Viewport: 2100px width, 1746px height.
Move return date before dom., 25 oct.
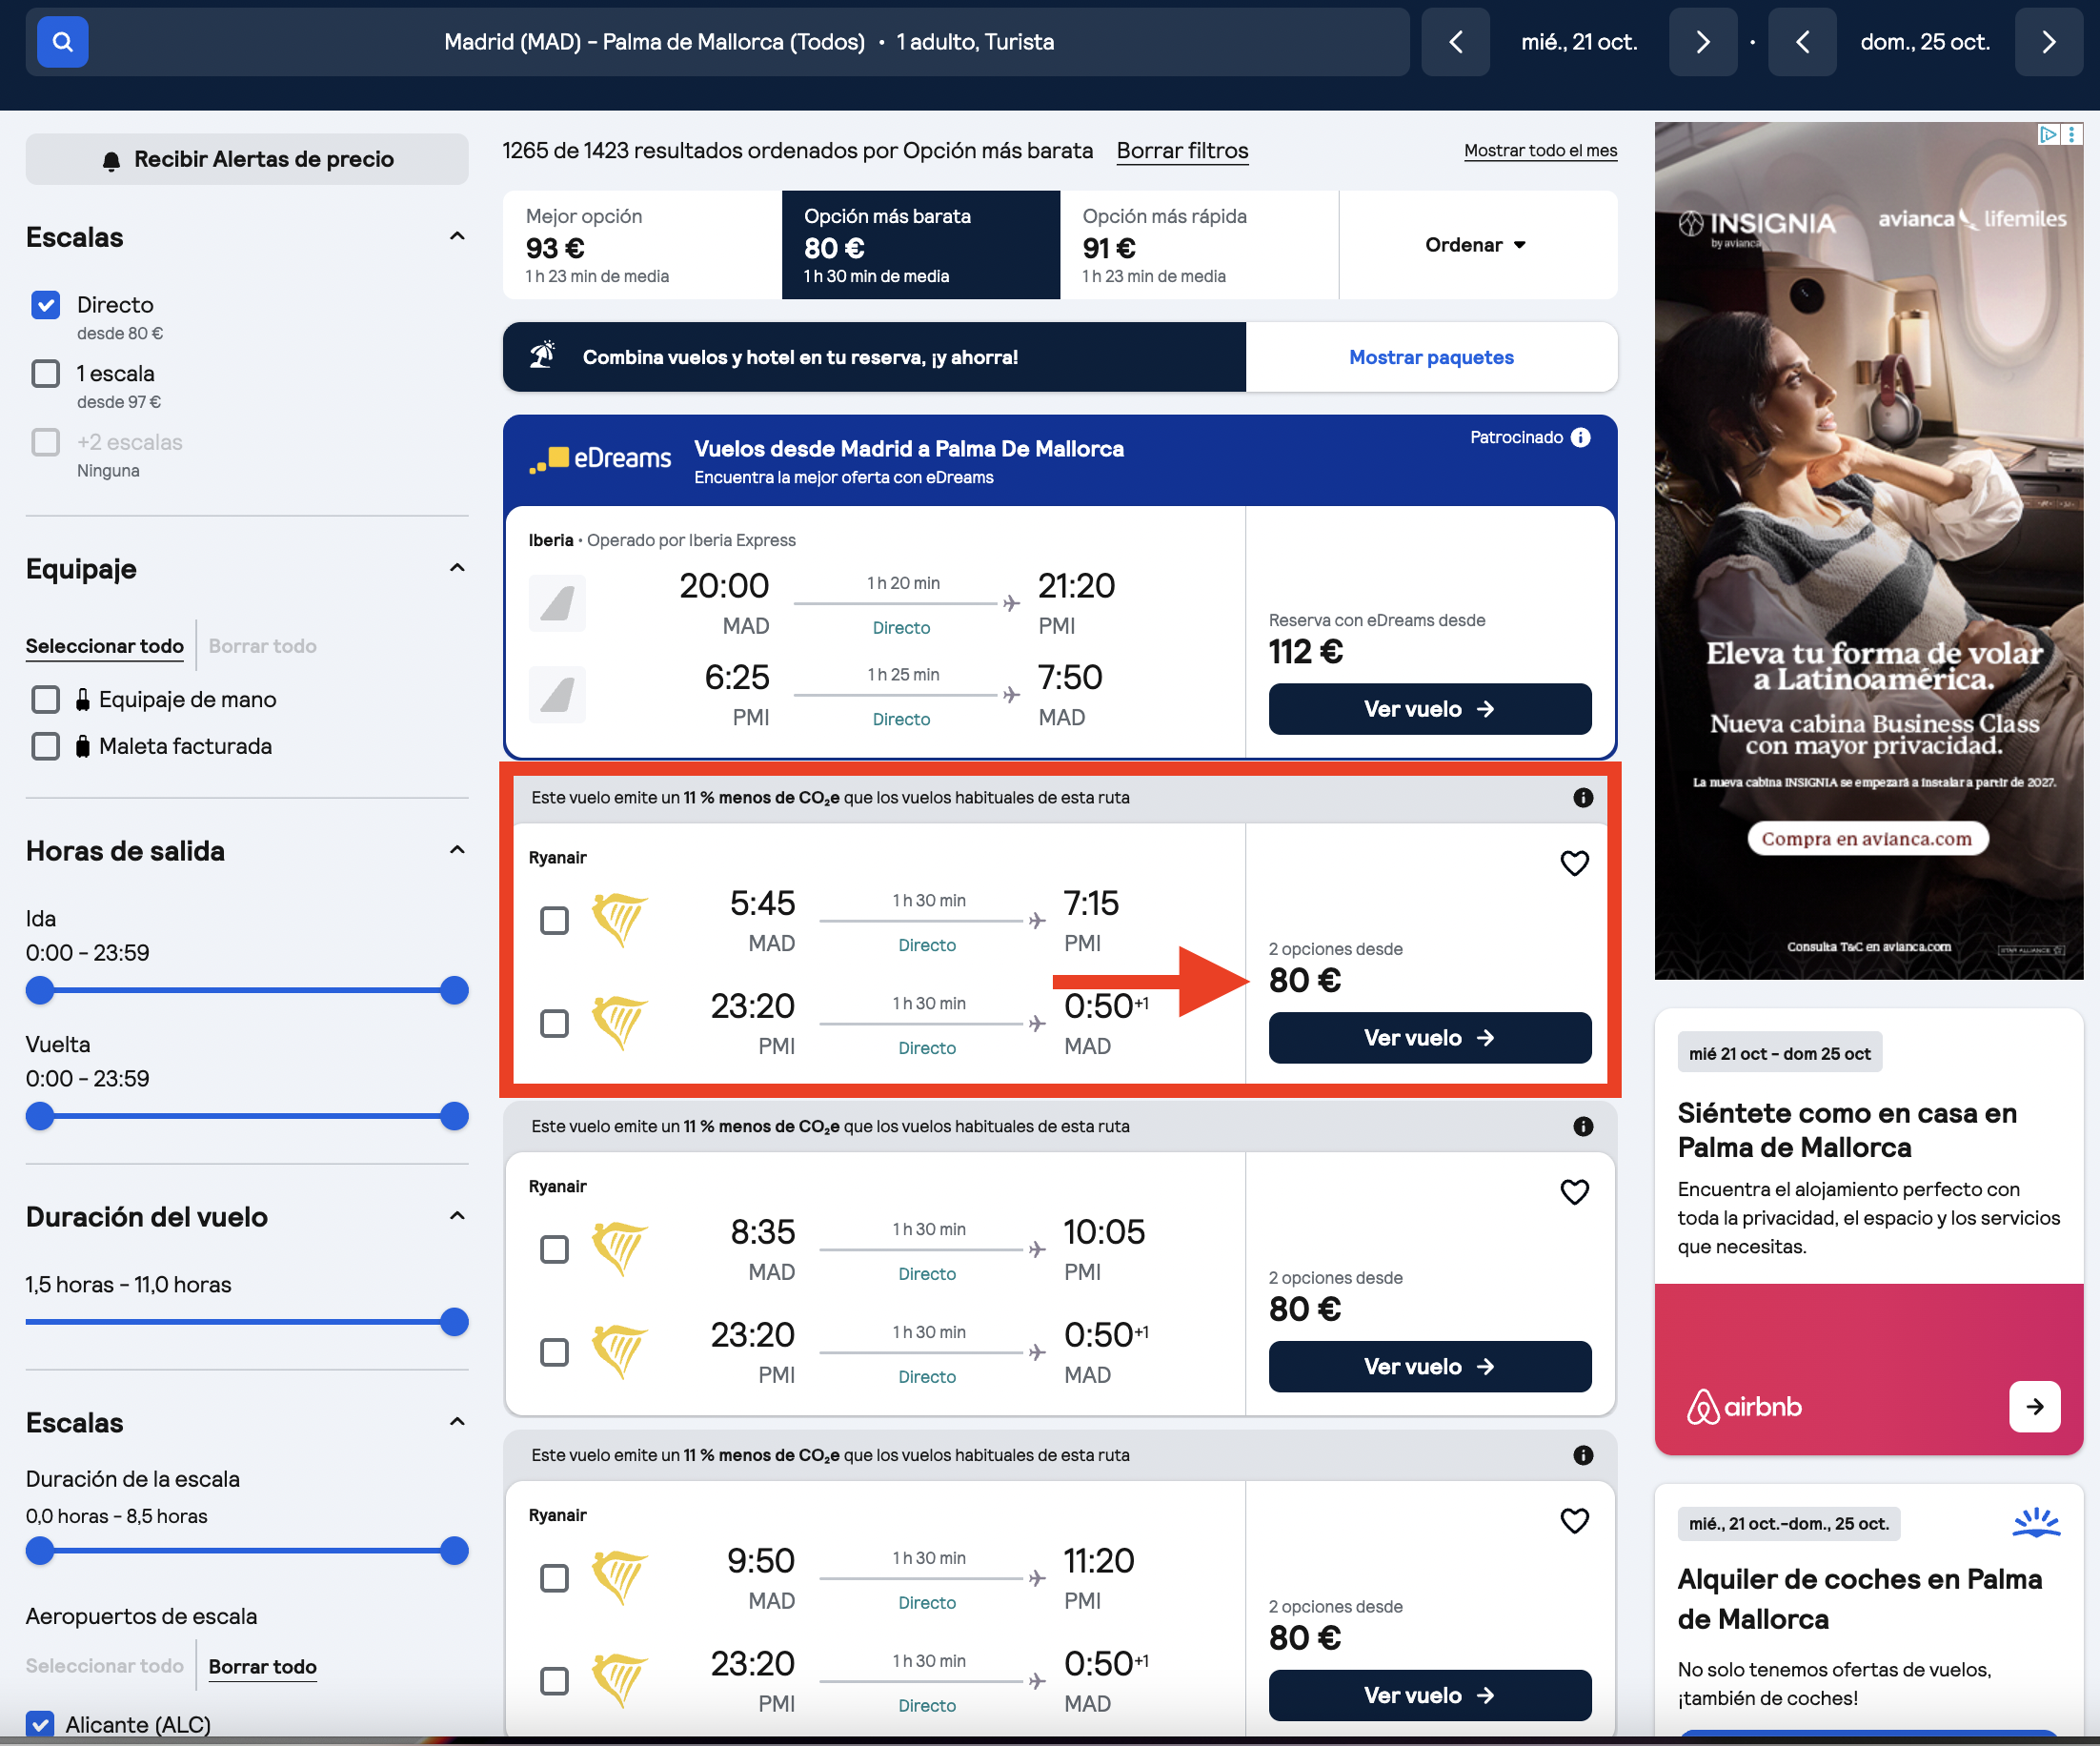tap(1801, 42)
